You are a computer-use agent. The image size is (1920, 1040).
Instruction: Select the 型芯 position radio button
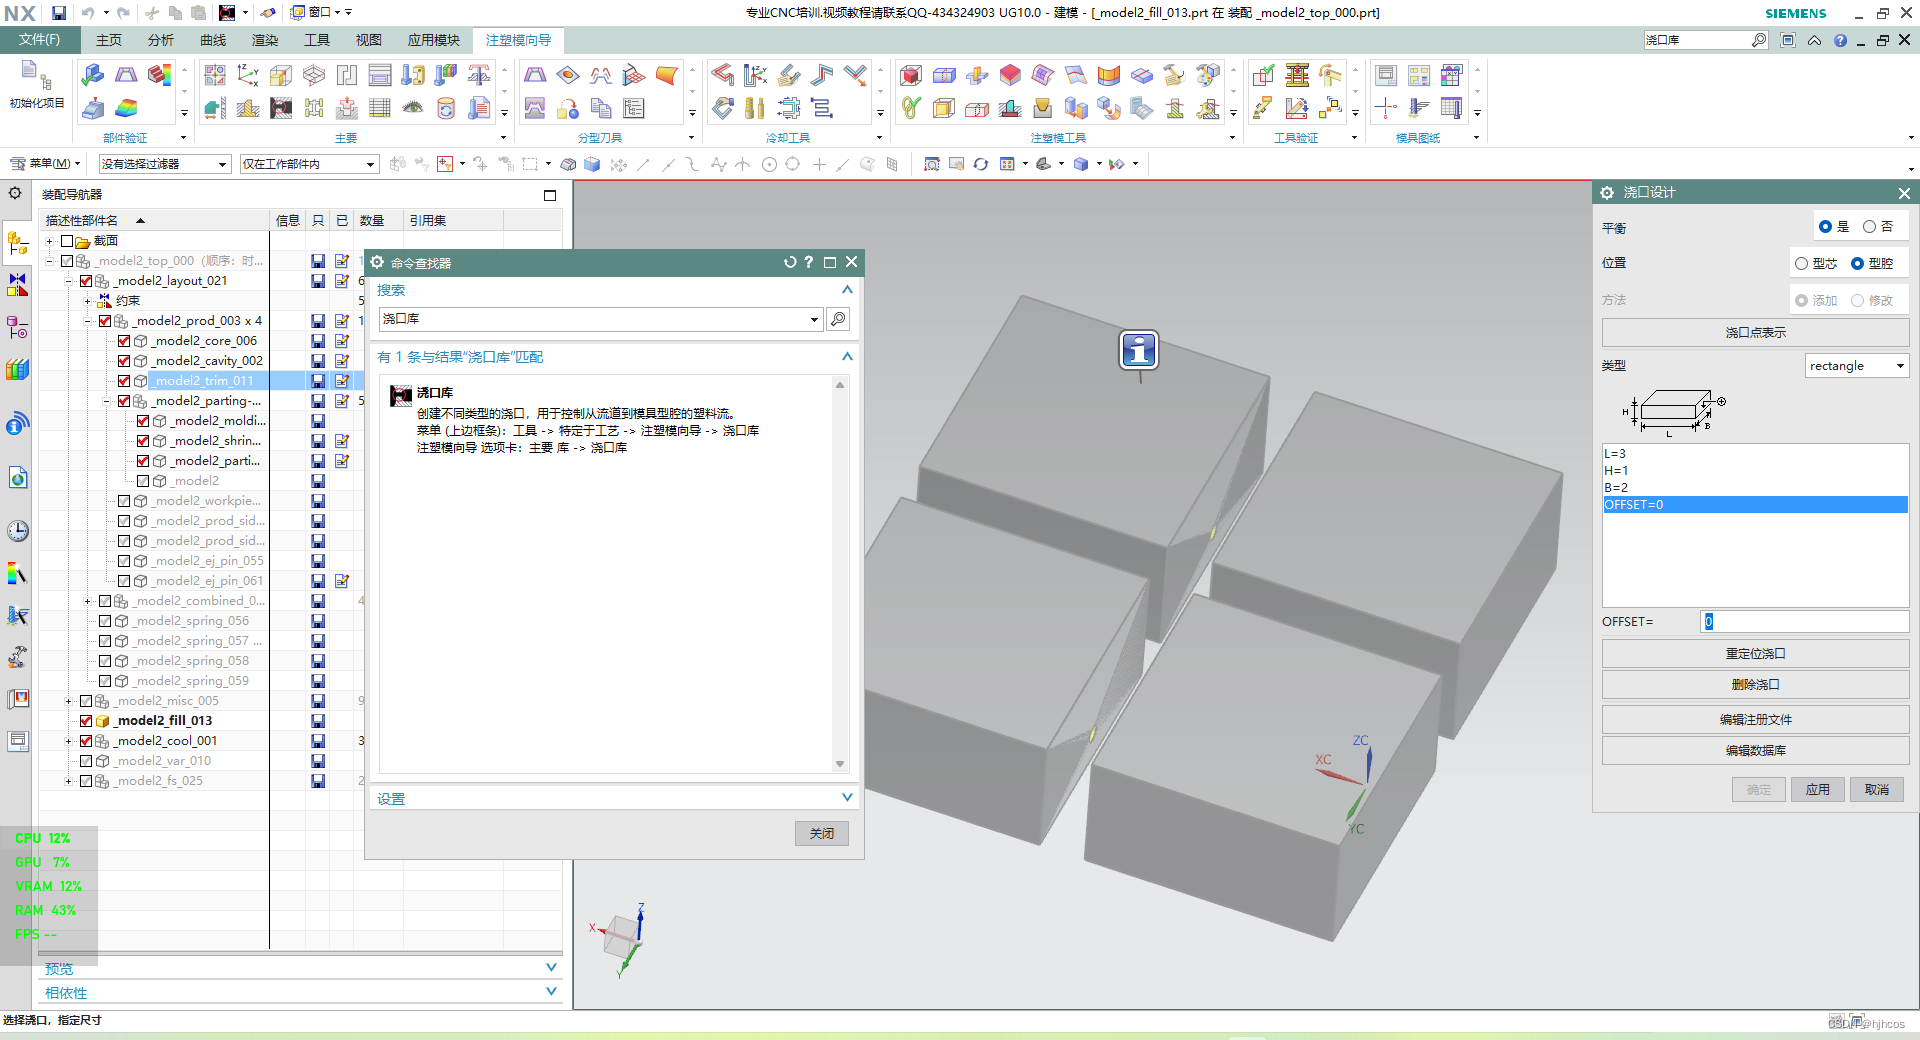[x=1801, y=264]
